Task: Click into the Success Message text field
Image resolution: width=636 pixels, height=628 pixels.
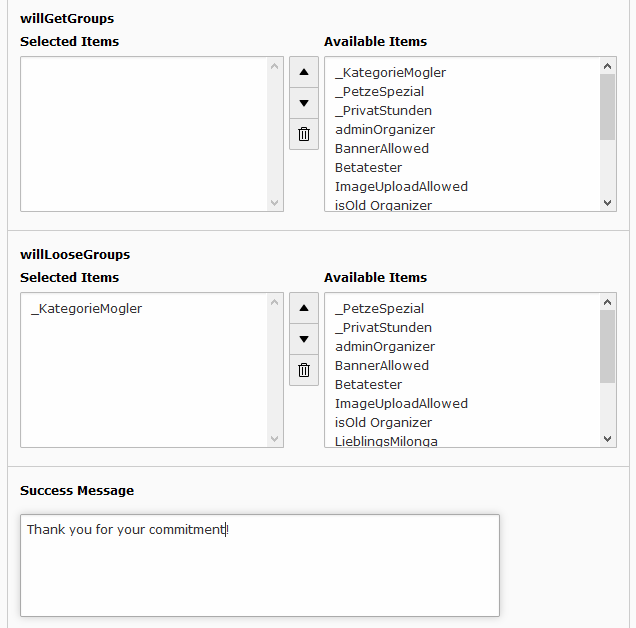Action: pyautogui.click(x=259, y=565)
